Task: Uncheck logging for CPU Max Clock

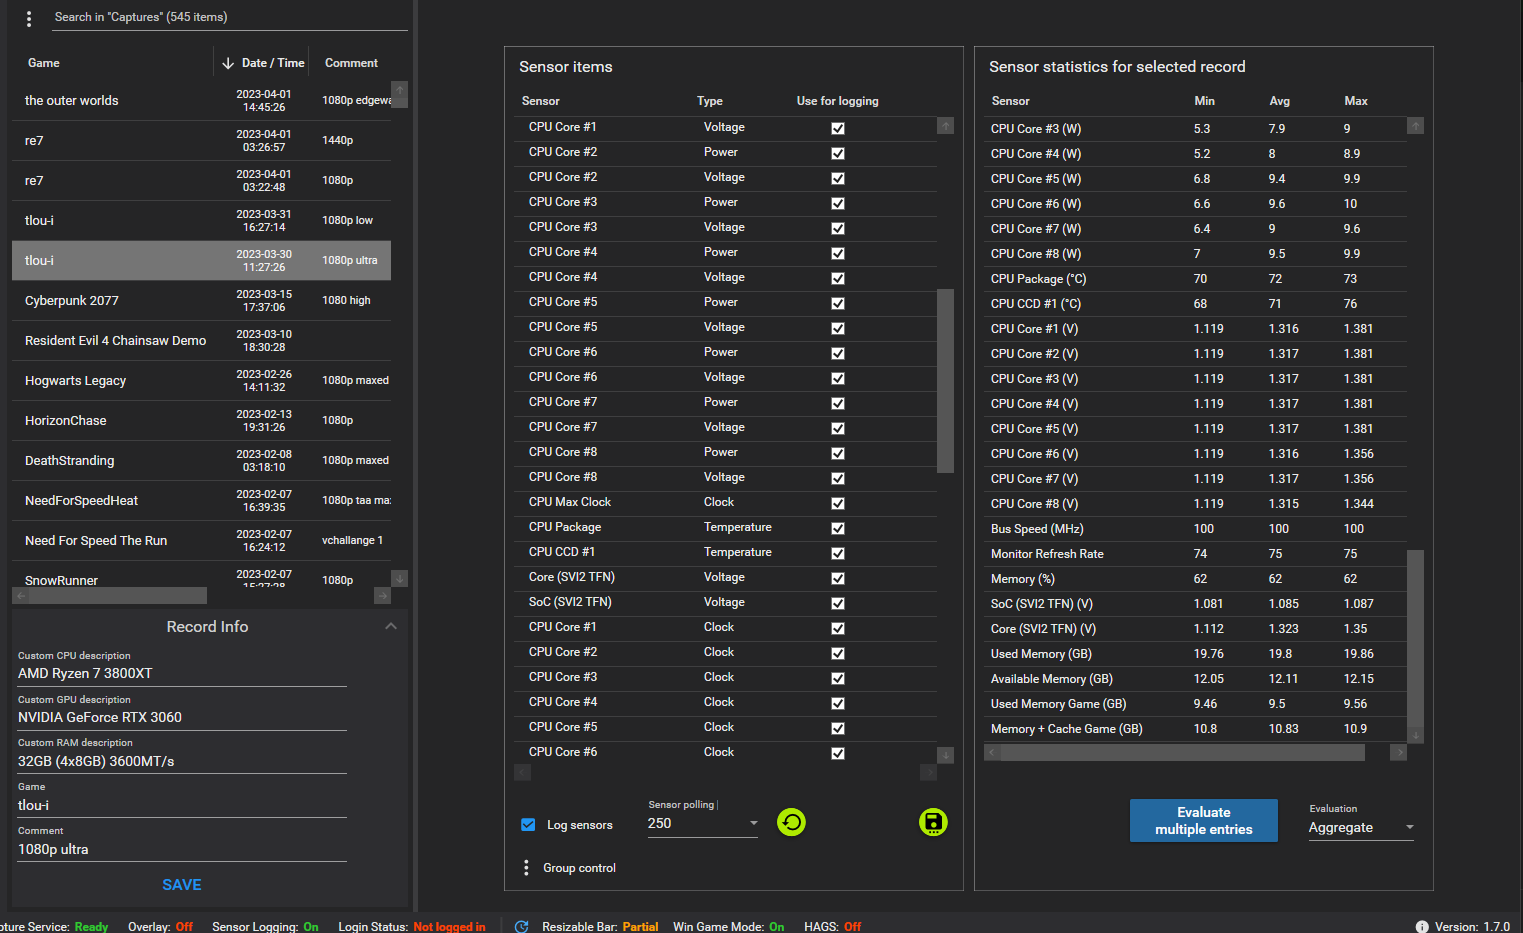Action: point(838,503)
